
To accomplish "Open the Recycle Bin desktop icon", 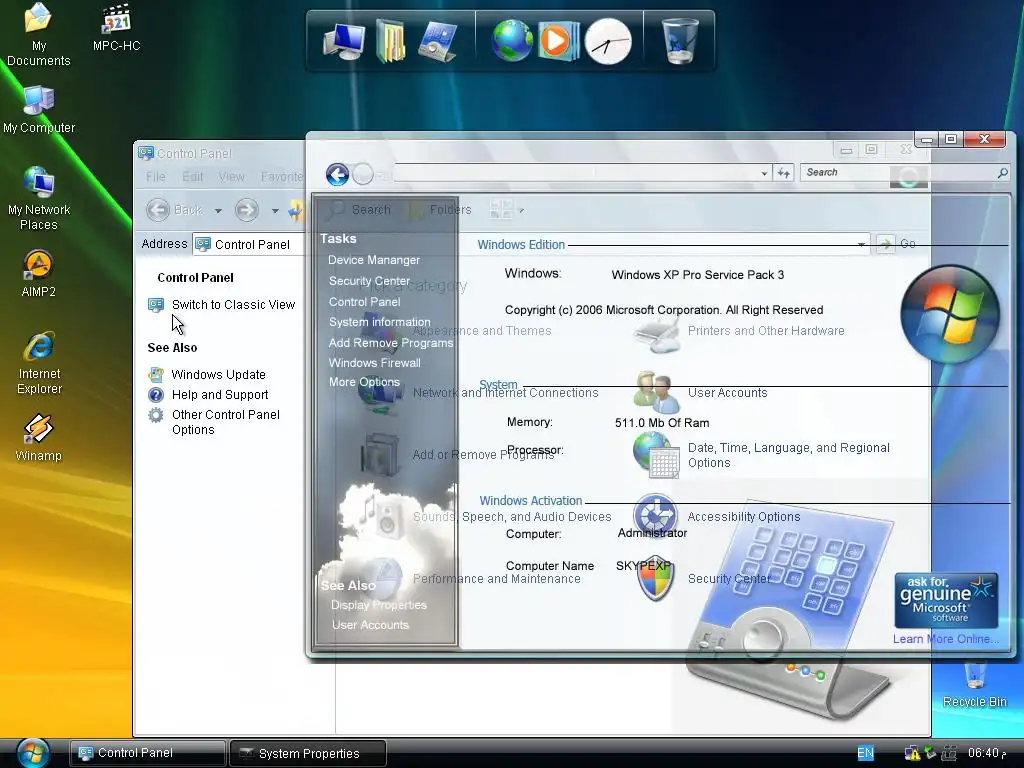I will pyautogui.click(x=974, y=684).
